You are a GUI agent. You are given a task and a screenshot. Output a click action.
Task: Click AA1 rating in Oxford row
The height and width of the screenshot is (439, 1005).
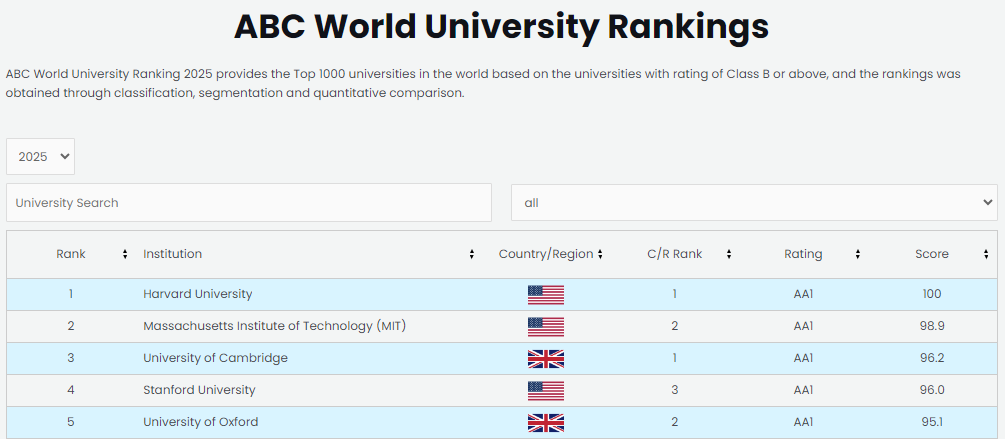(803, 422)
